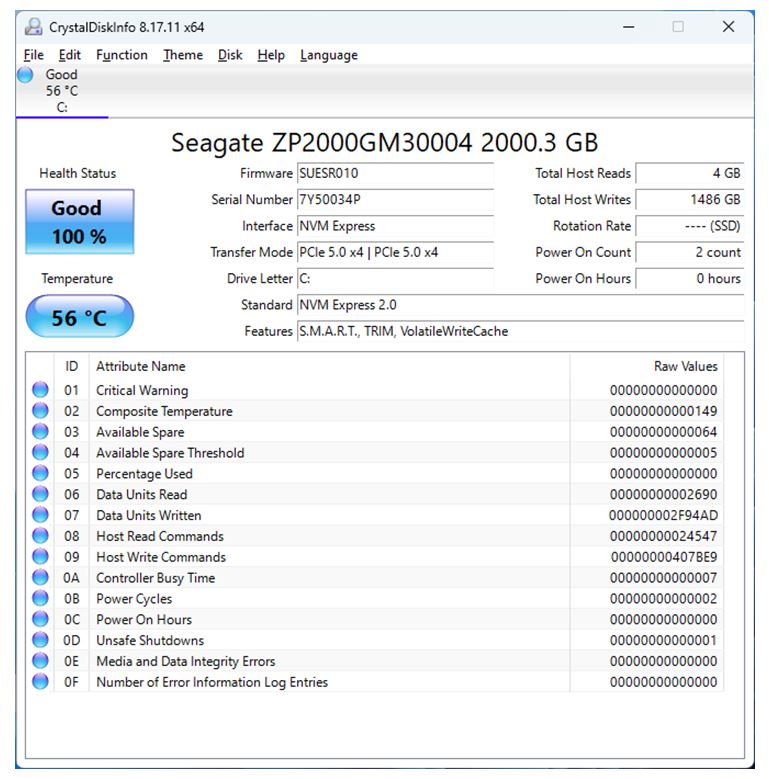The height and width of the screenshot is (779, 769).
Task: Click the Available Spare row status orb
Action: point(40,431)
